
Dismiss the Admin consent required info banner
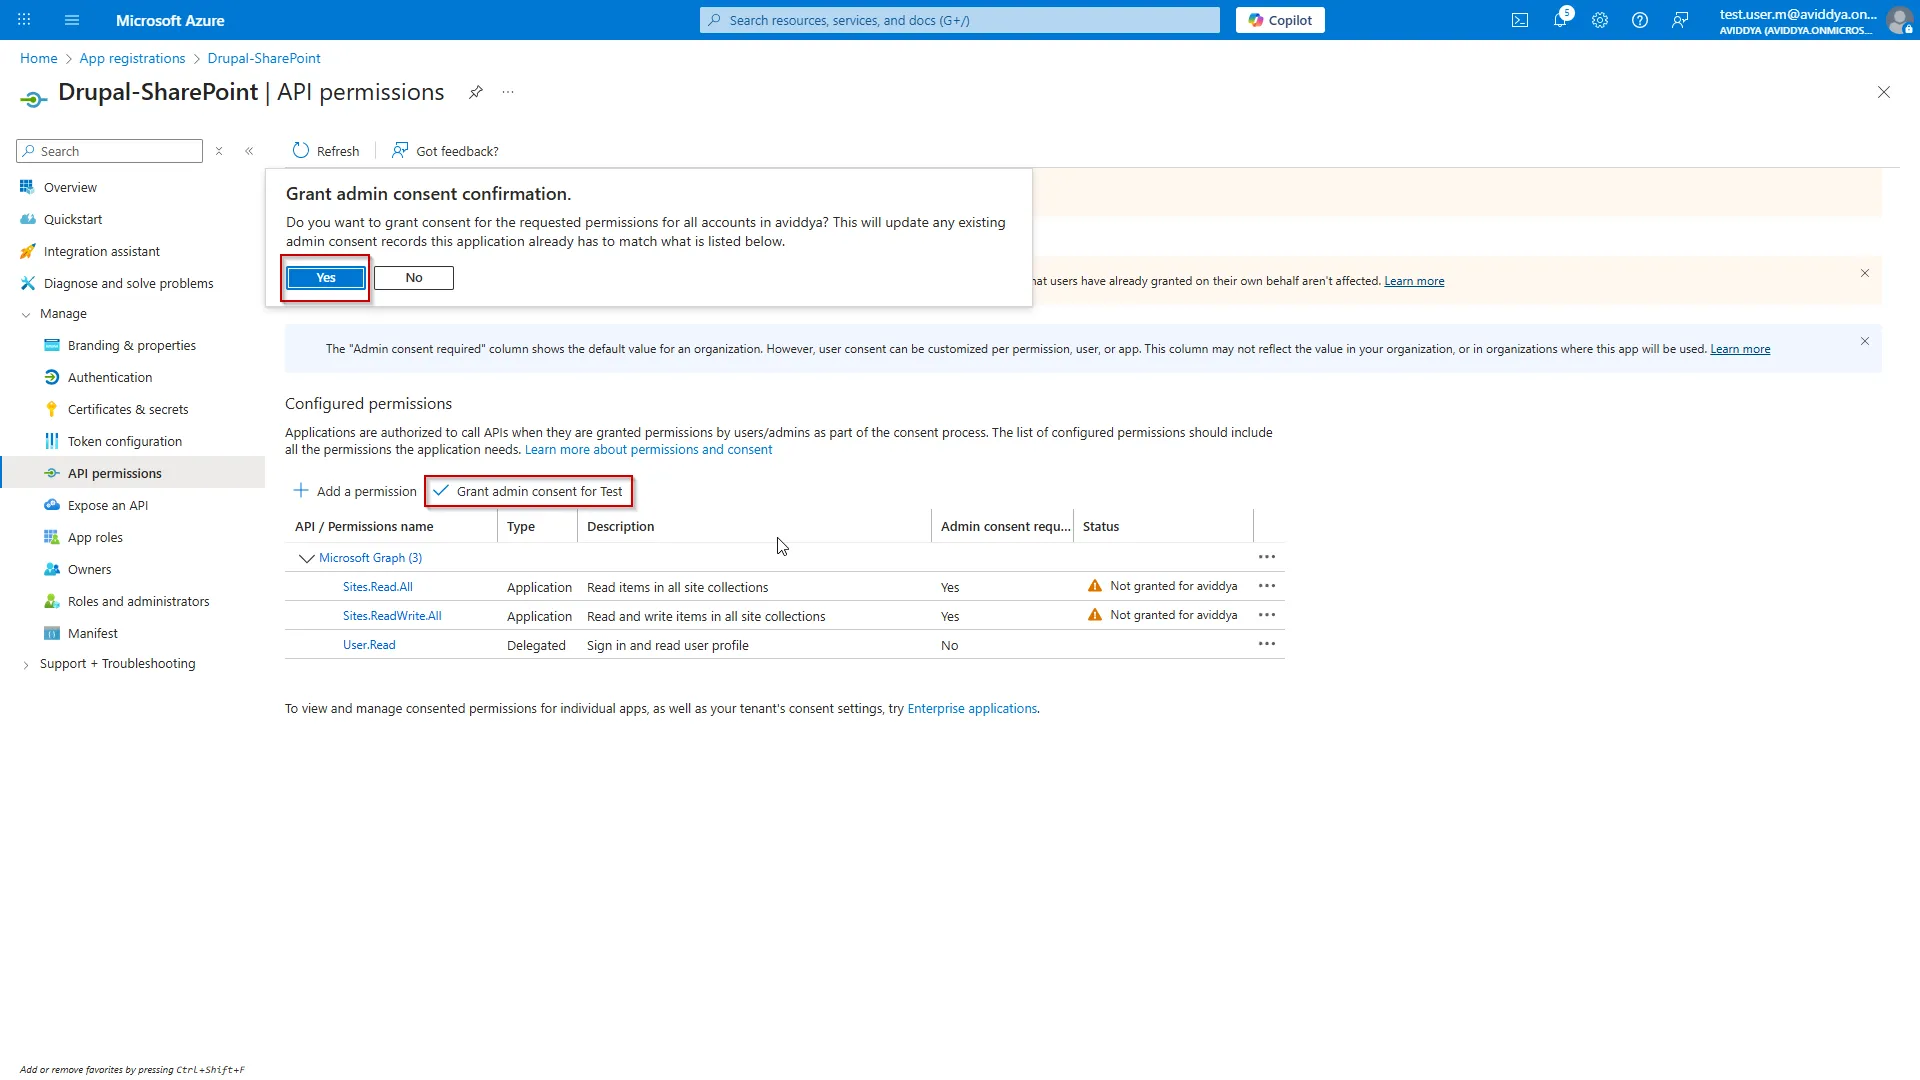[x=1865, y=341]
